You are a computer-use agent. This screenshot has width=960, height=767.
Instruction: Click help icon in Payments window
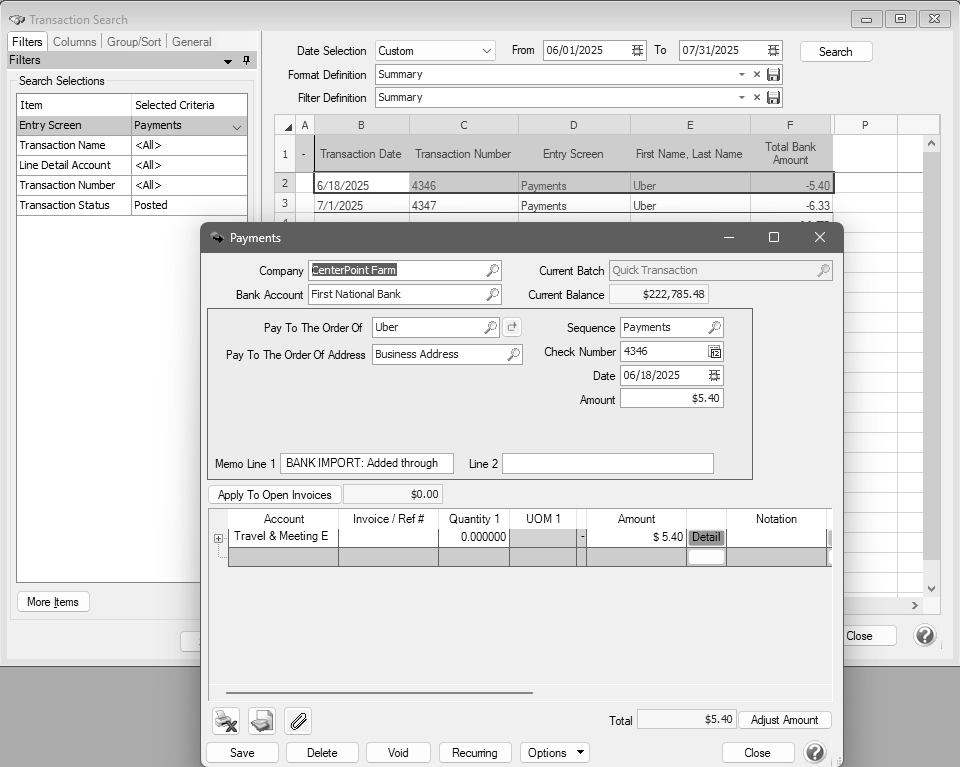[x=815, y=752]
